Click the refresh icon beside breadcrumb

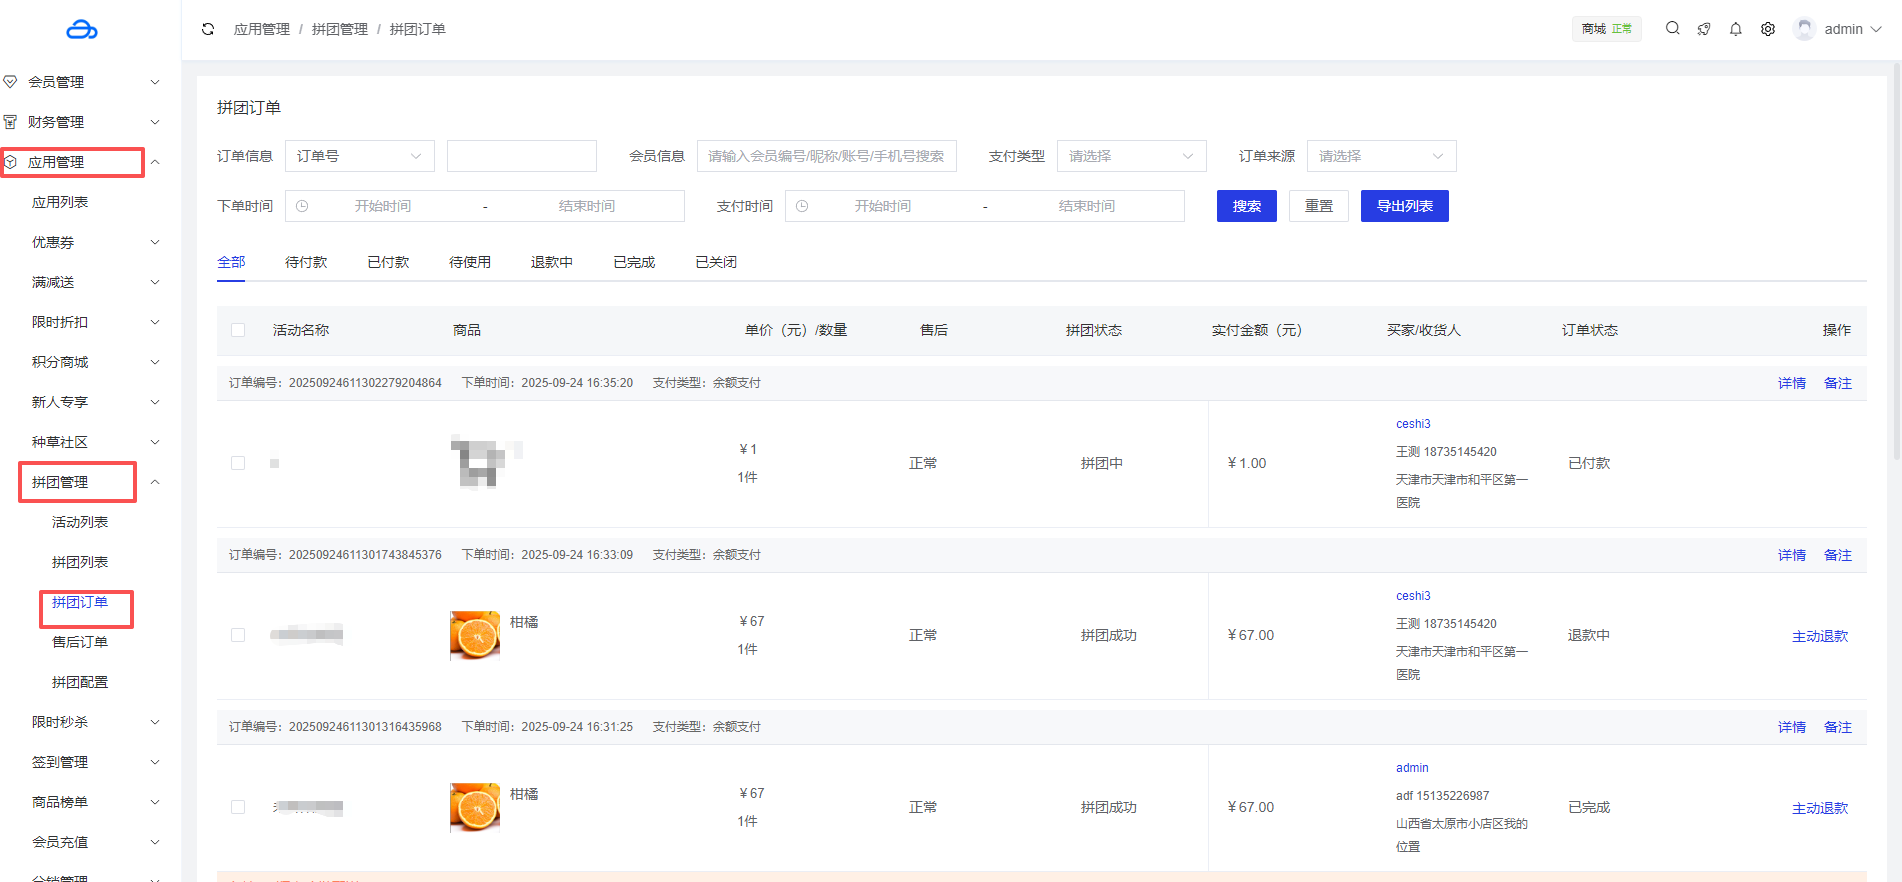point(208,29)
